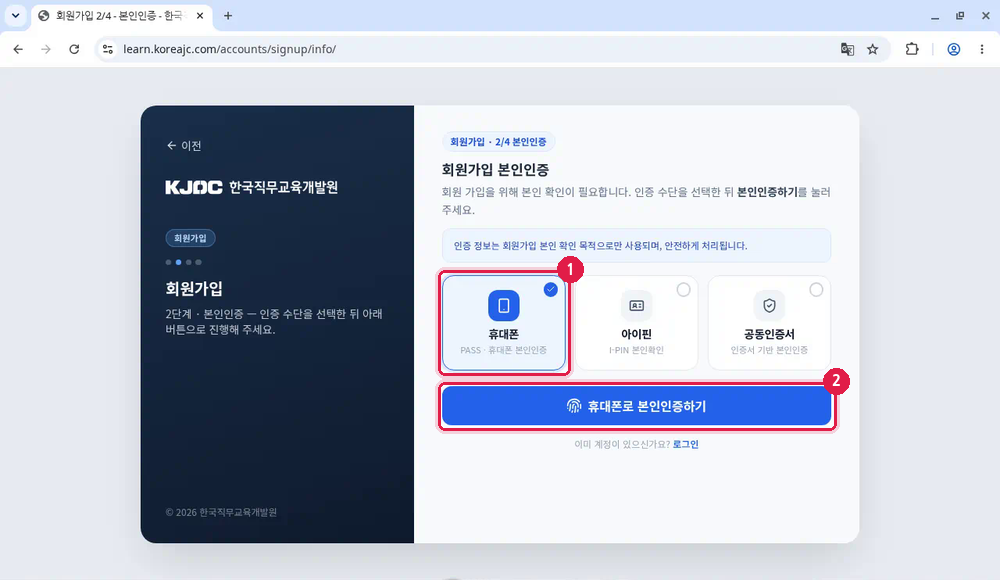Open the Chrome profile avatar
Screen dimensions: 1000x580
(953, 49)
